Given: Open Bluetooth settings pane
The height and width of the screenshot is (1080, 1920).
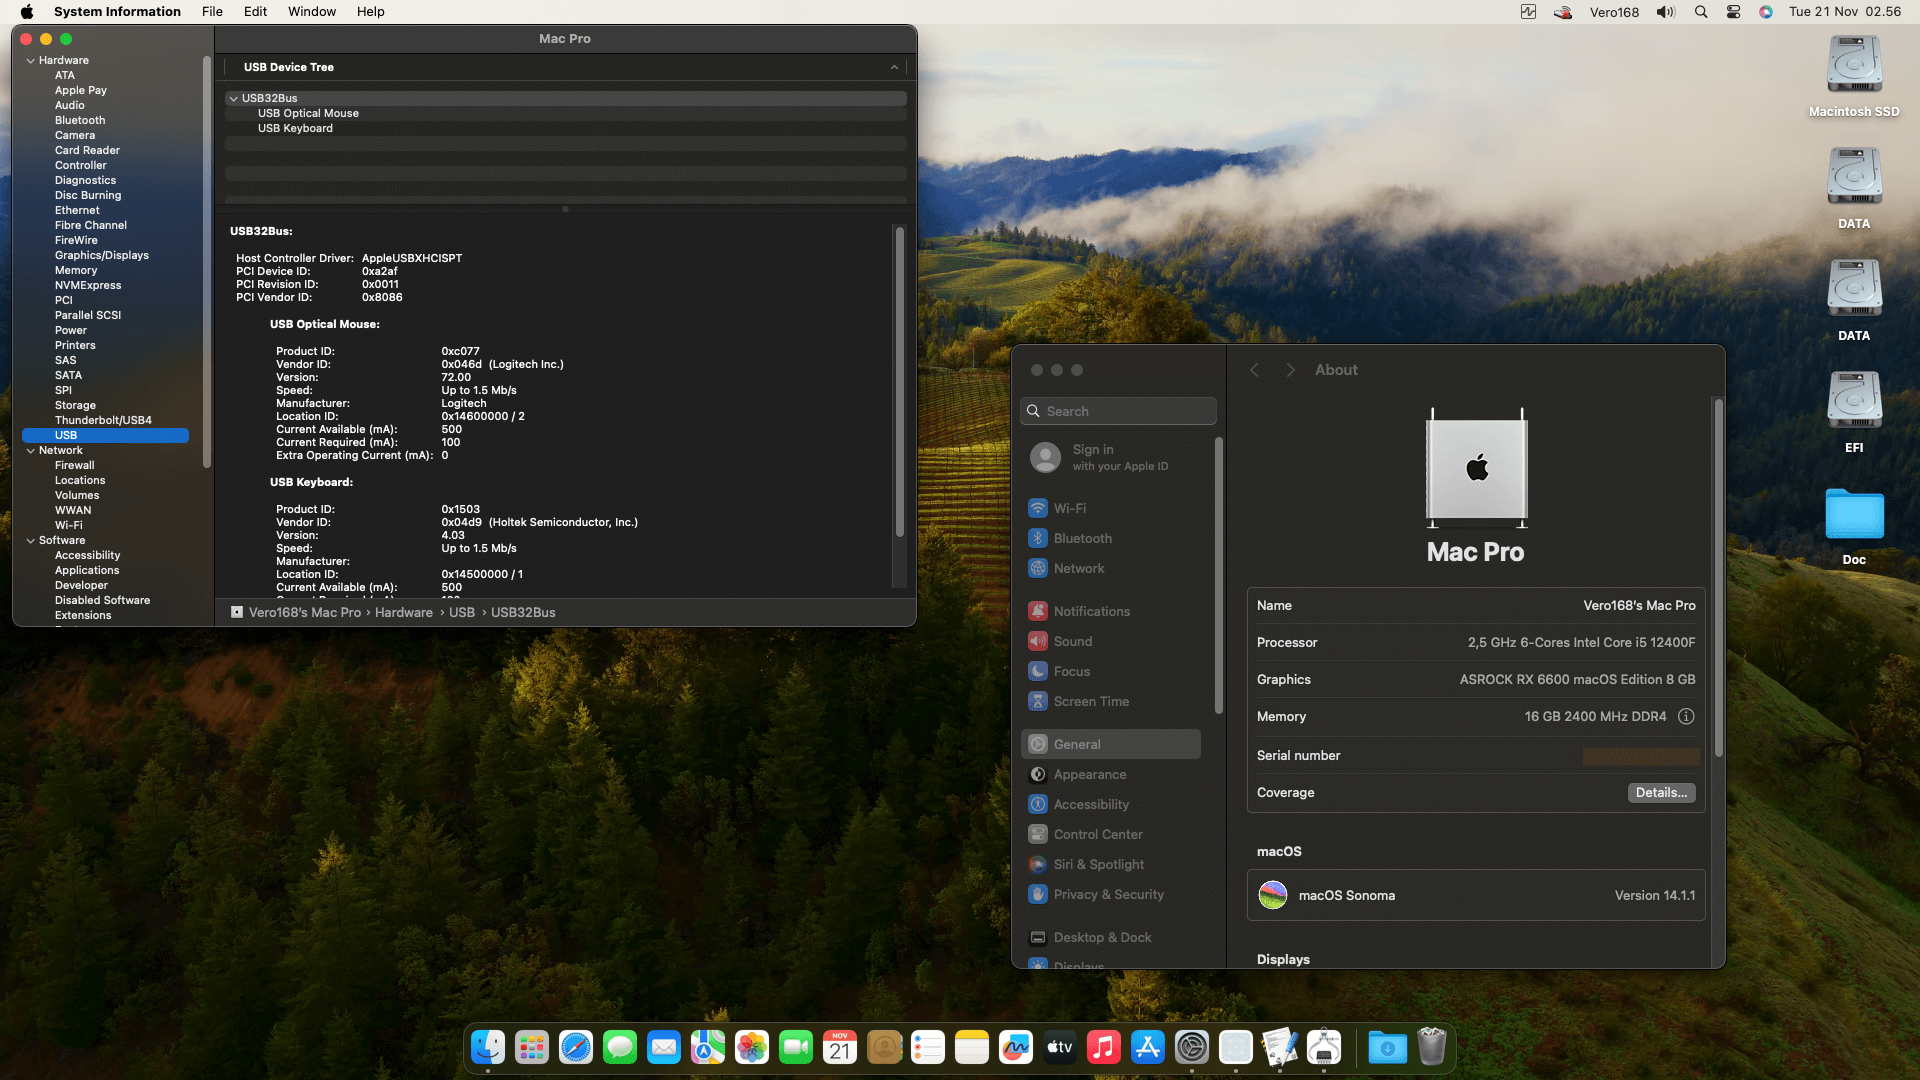Looking at the screenshot, I should coord(1082,538).
